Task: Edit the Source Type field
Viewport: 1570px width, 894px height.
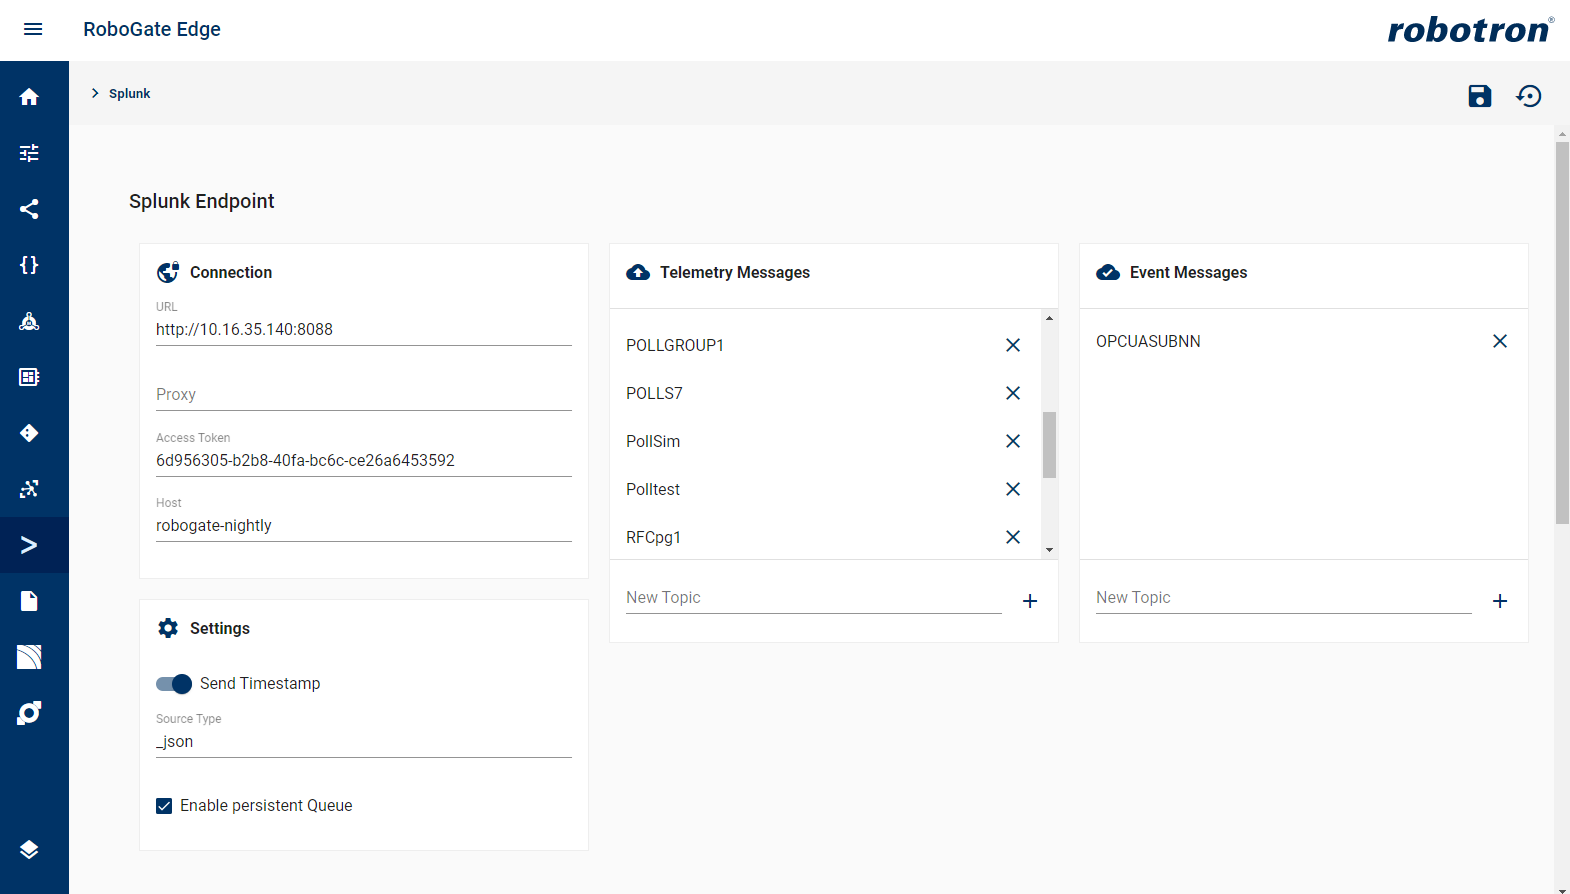Action: pos(364,741)
